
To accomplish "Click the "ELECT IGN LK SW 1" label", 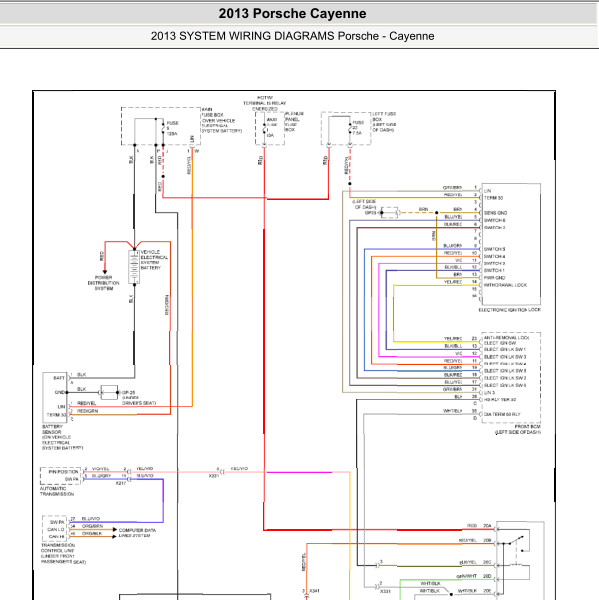I will click(x=505, y=349).
